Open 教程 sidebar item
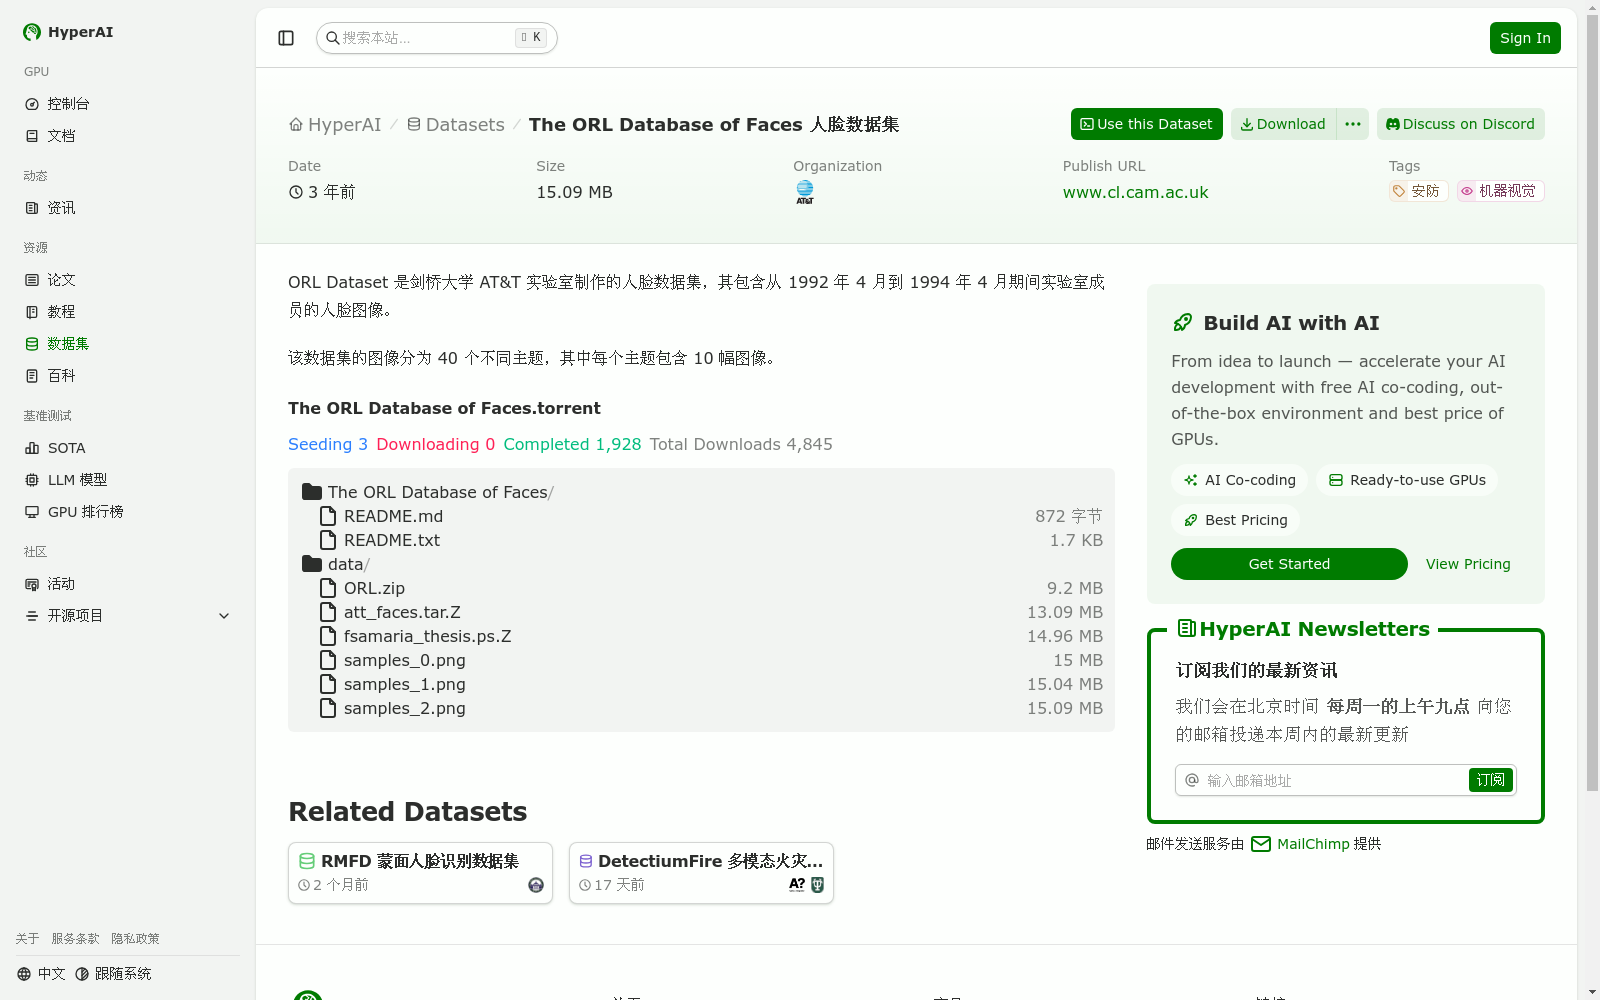The width and height of the screenshot is (1600, 1000). pyautogui.click(x=128, y=312)
